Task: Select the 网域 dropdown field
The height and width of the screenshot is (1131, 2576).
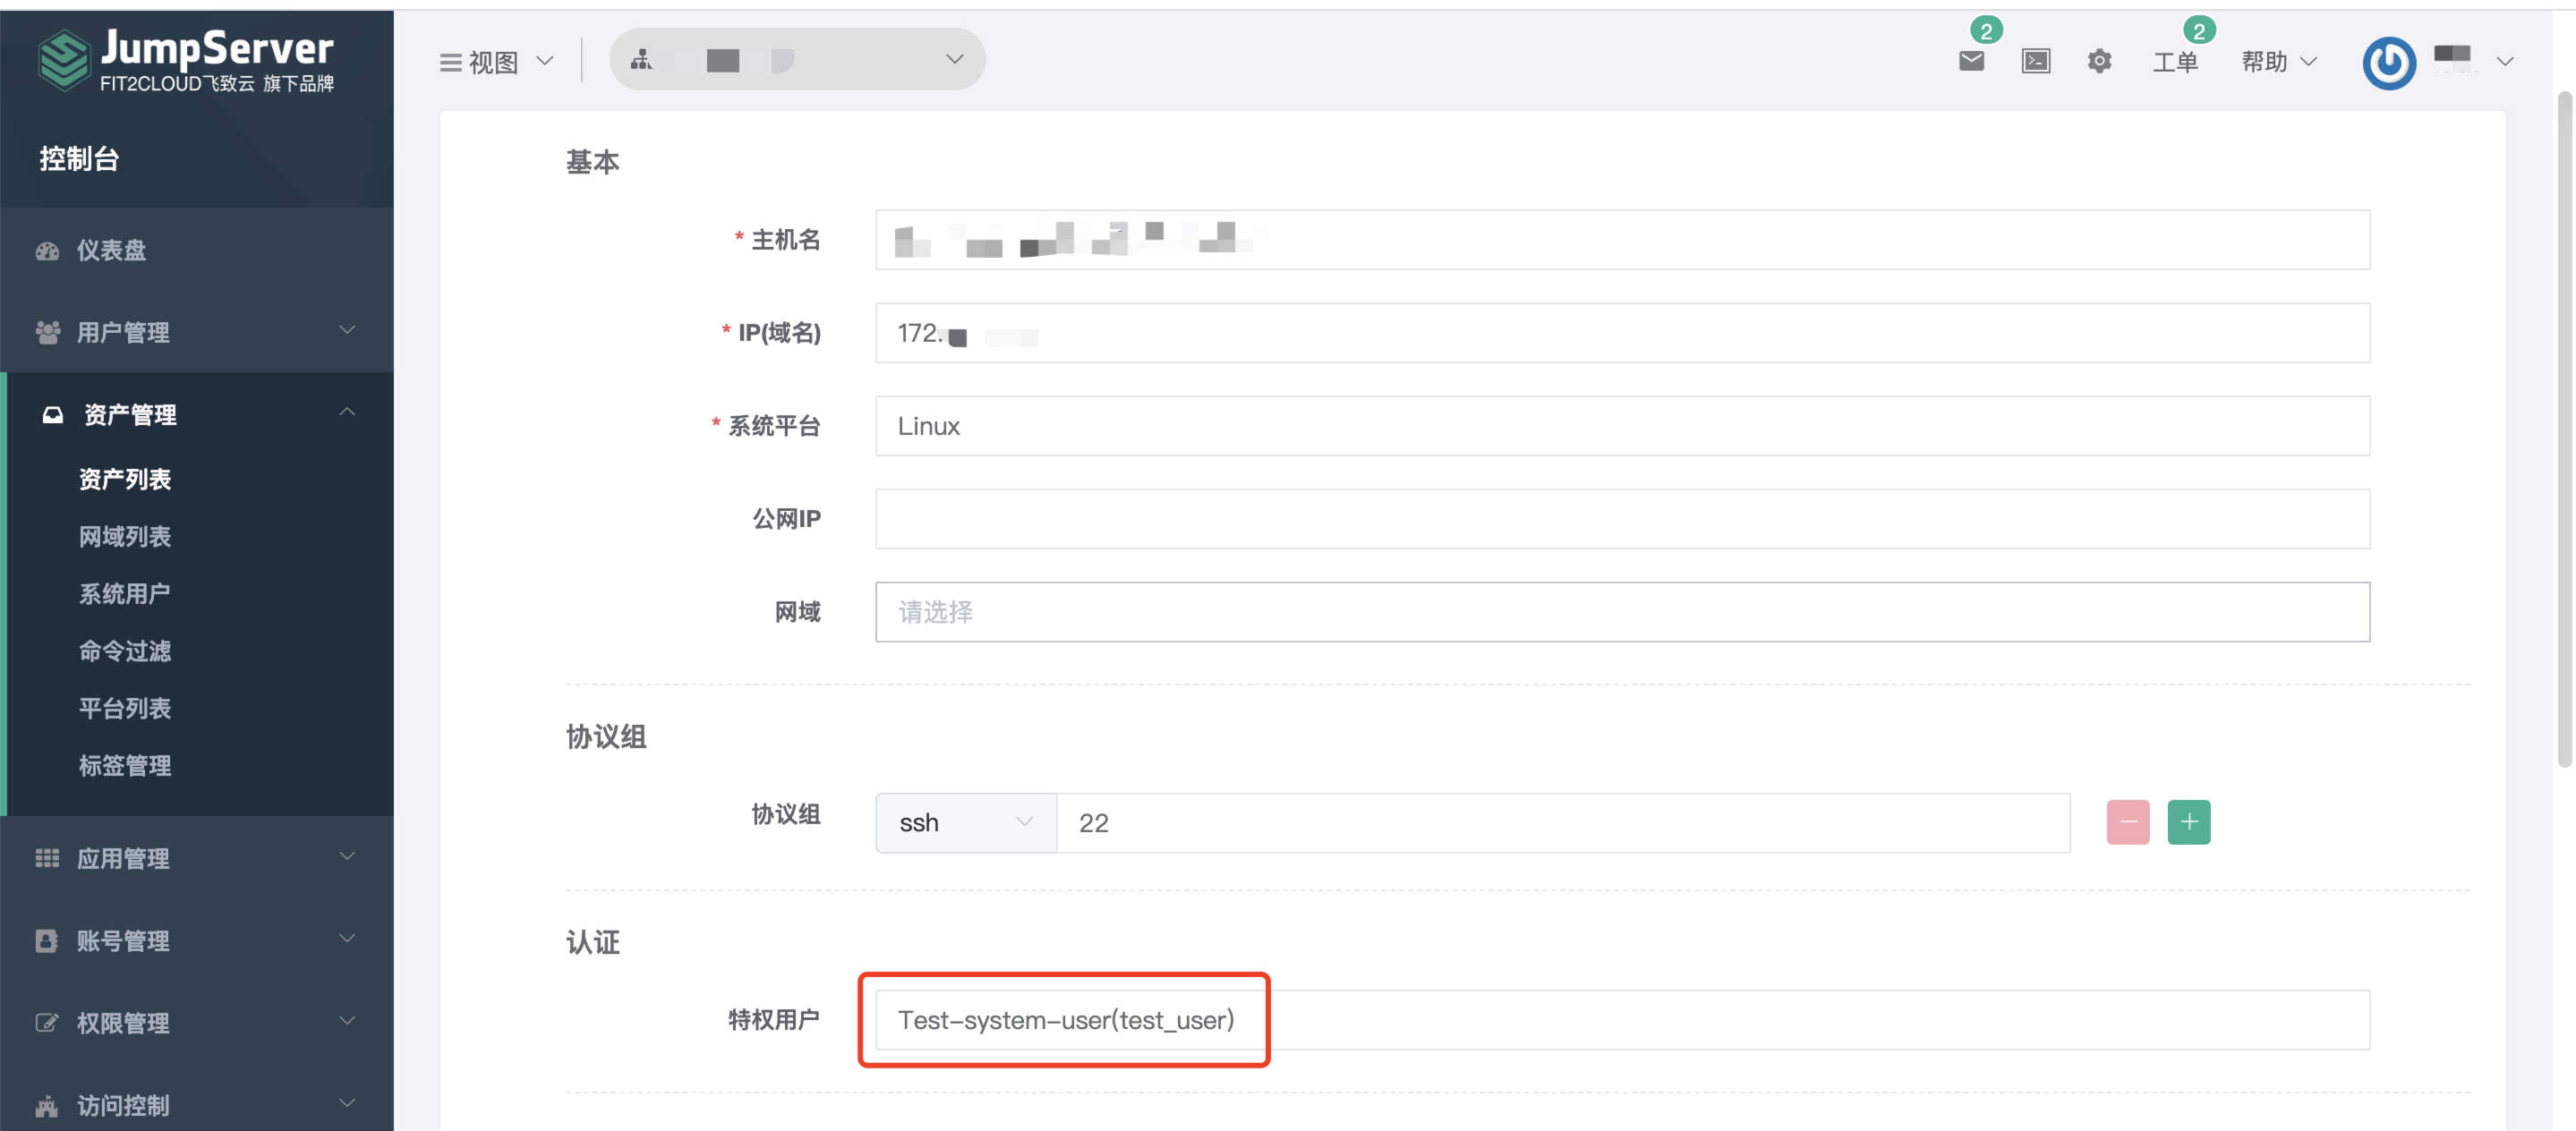Action: click(1622, 610)
